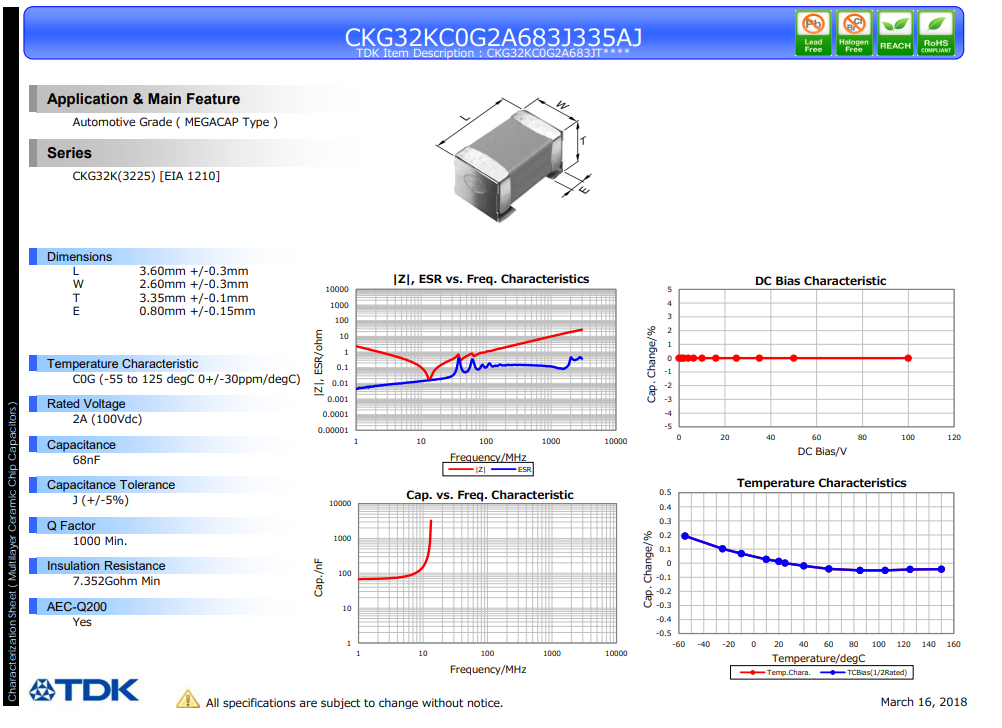Click the Halogen Free badge icon
The height and width of the screenshot is (728, 1002).
click(x=854, y=33)
